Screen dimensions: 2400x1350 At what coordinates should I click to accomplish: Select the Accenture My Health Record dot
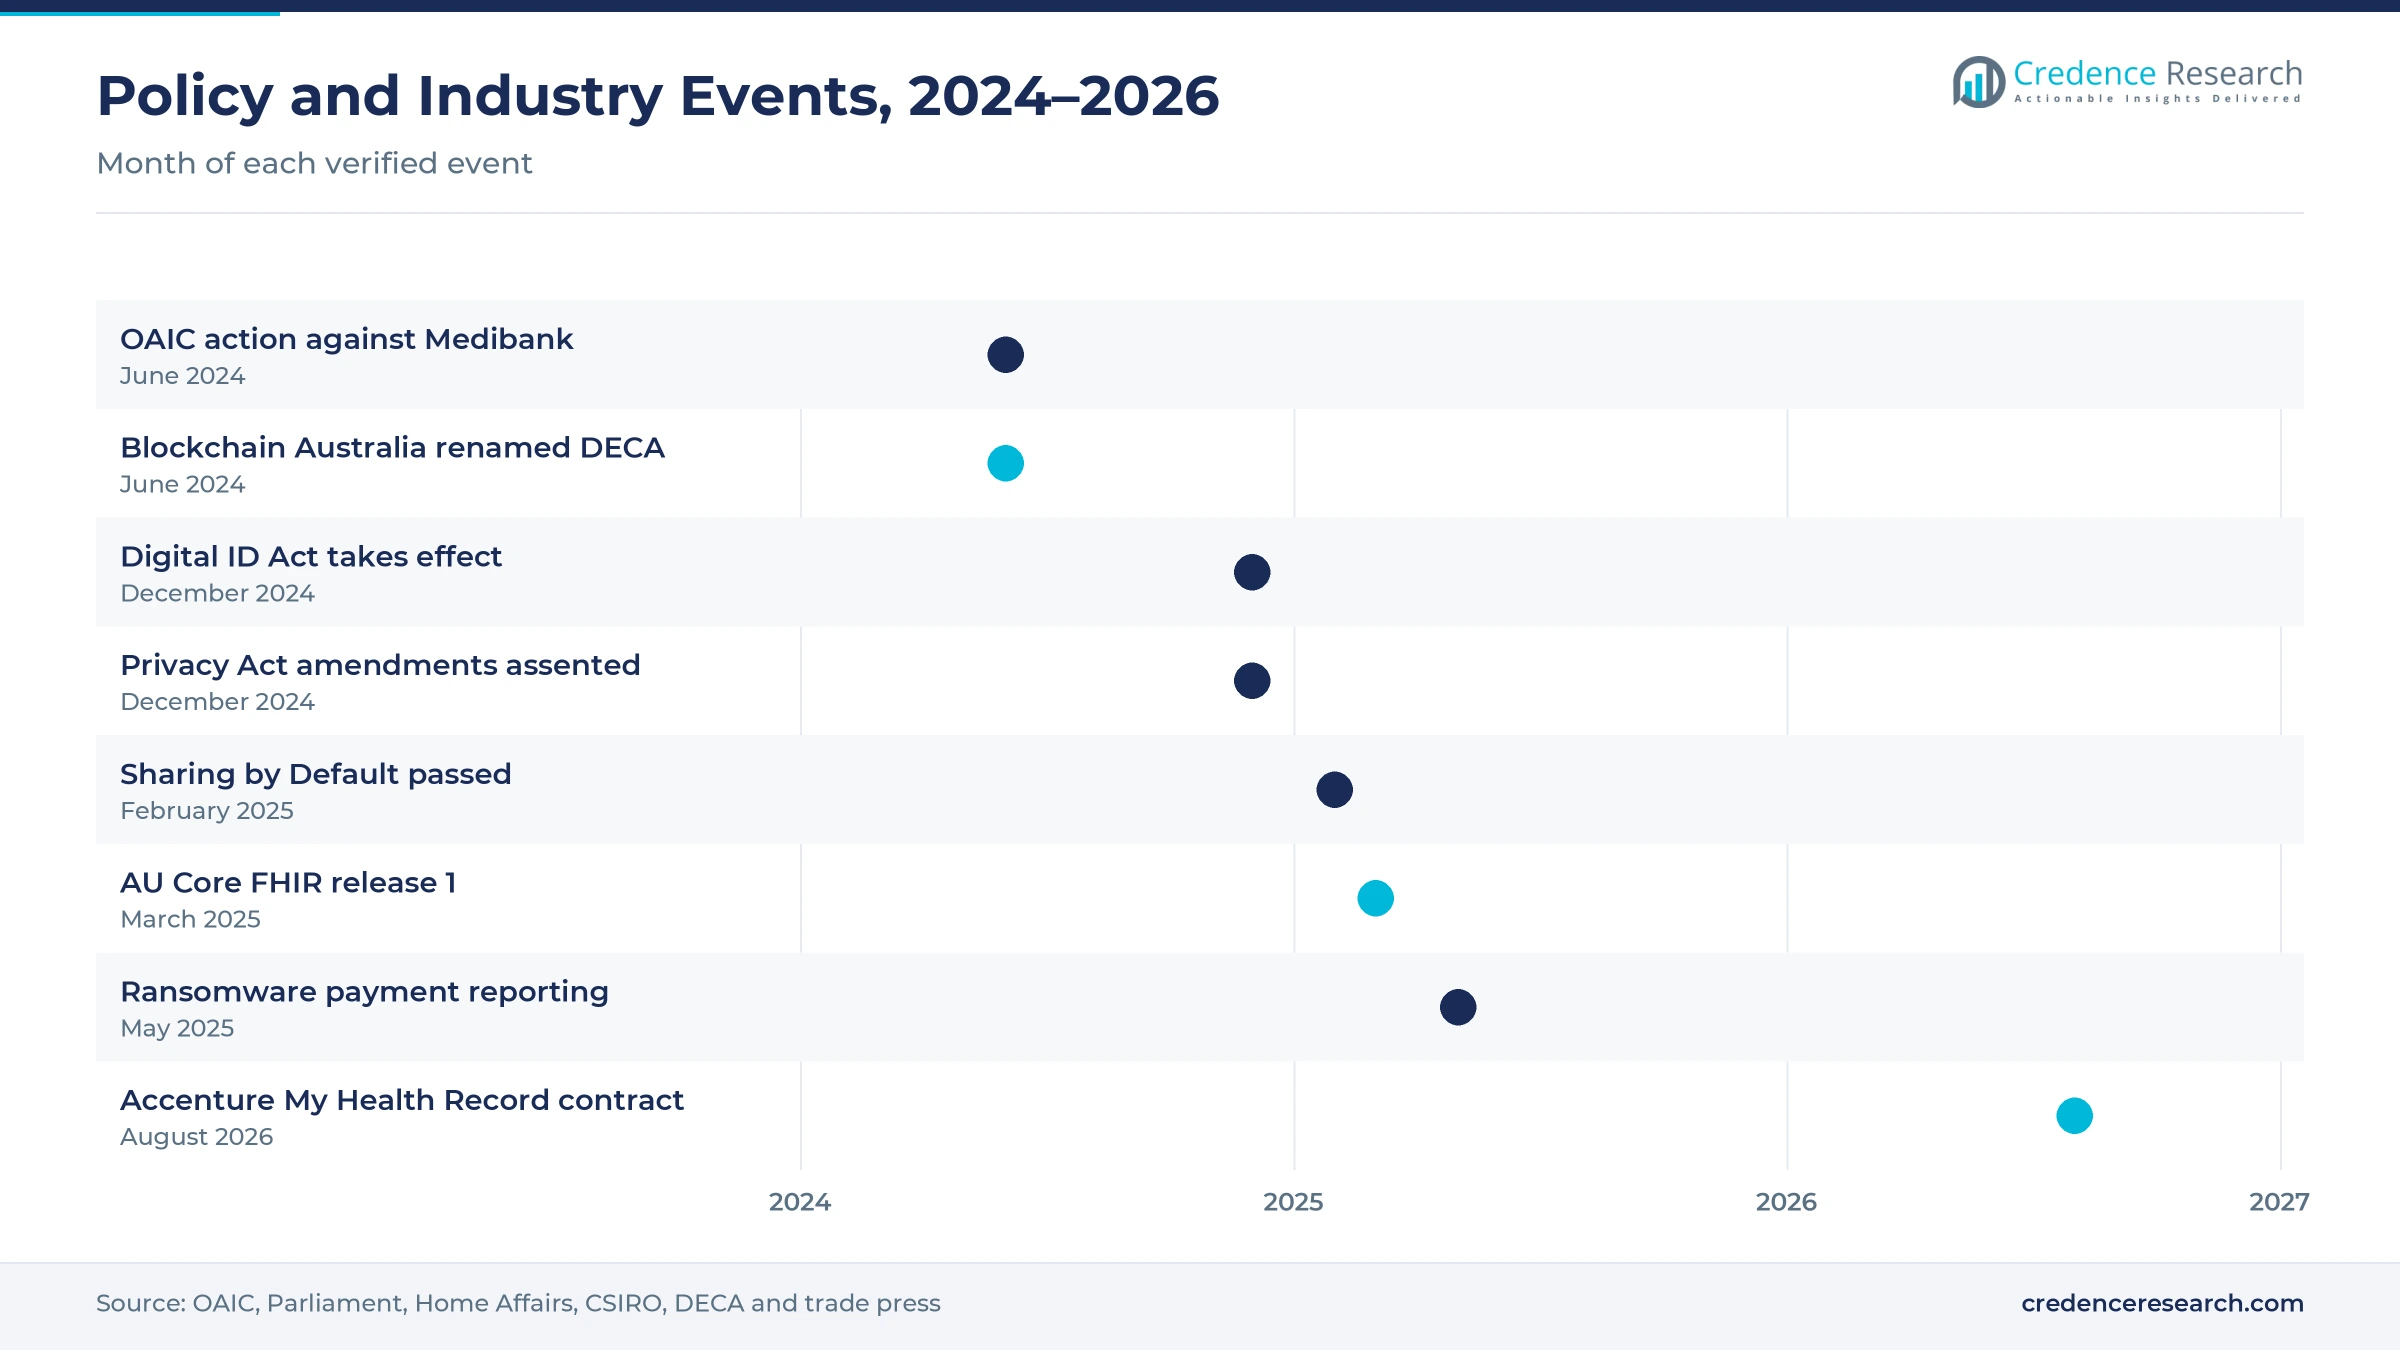coord(2074,1116)
